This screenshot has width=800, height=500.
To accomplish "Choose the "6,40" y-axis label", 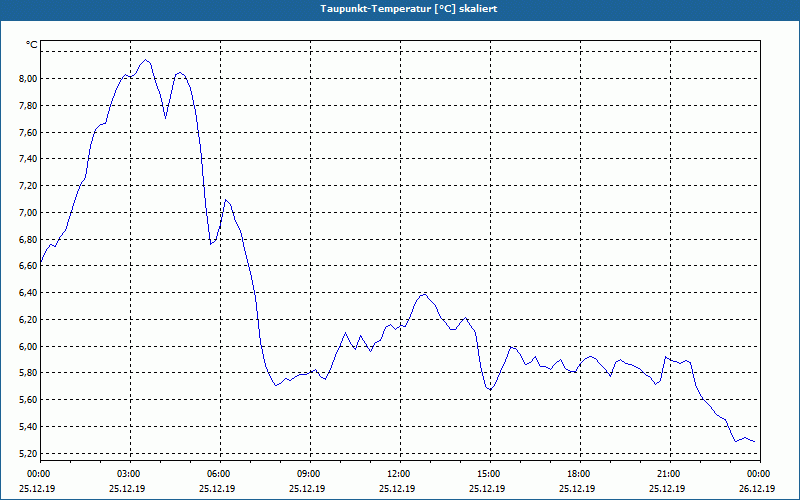I will [x=29, y=293].
